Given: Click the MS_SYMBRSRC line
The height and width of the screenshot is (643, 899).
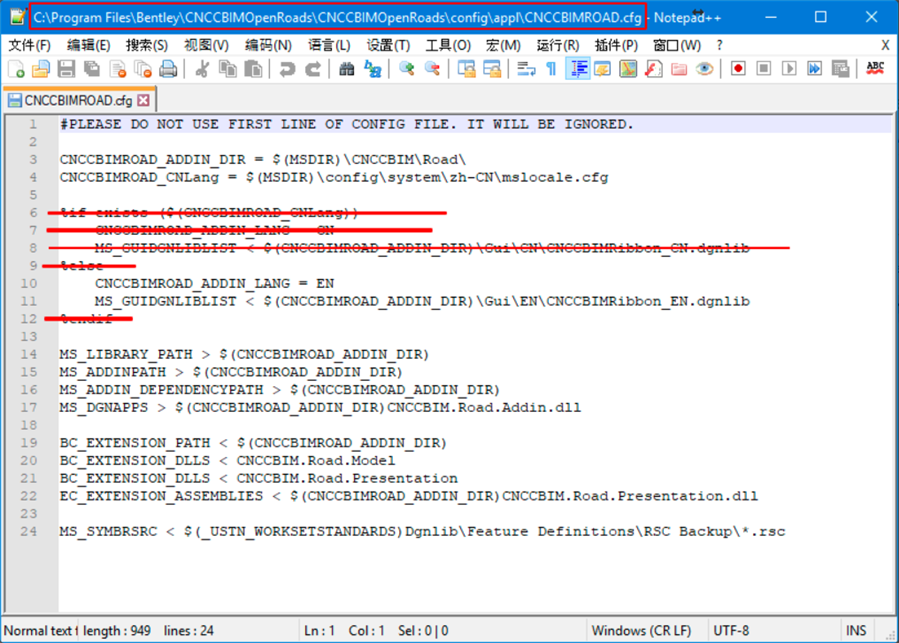Looking at the screenshot, I should (x=422, y=531).
